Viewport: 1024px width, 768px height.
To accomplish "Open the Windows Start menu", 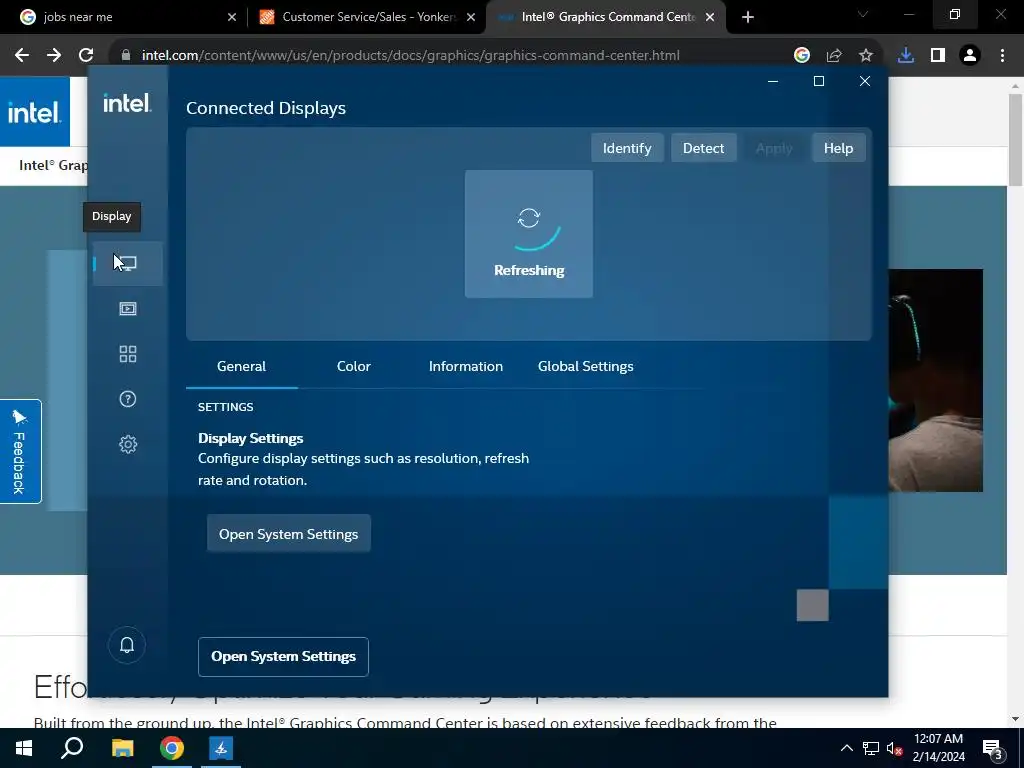I will pos(24,748).
